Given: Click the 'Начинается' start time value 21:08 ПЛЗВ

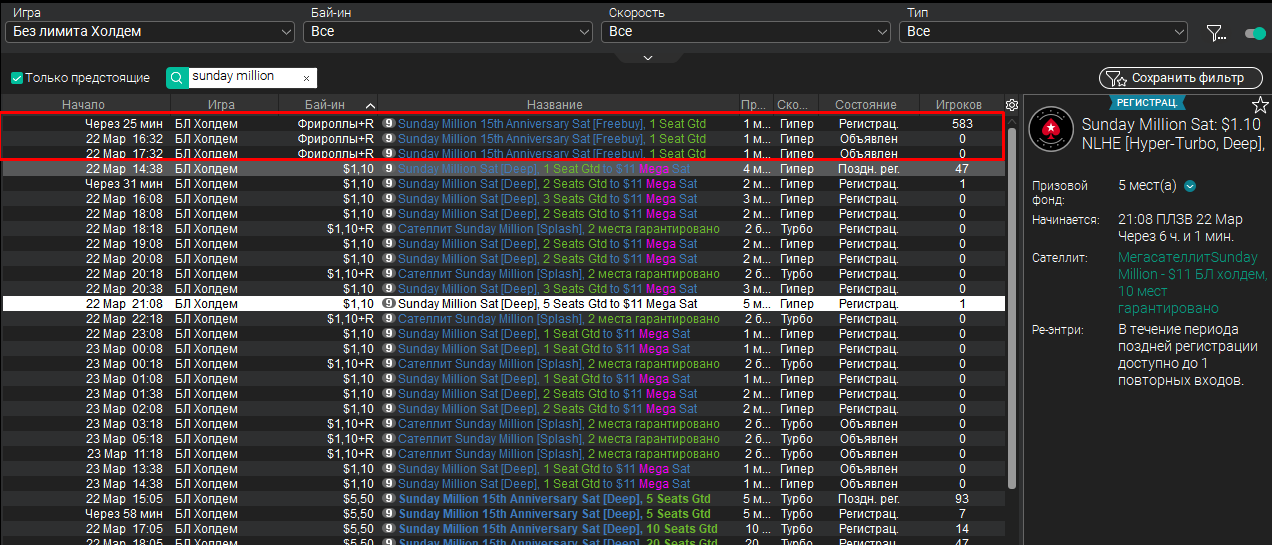Looking at the screenshot, I should pos(1180,220).
